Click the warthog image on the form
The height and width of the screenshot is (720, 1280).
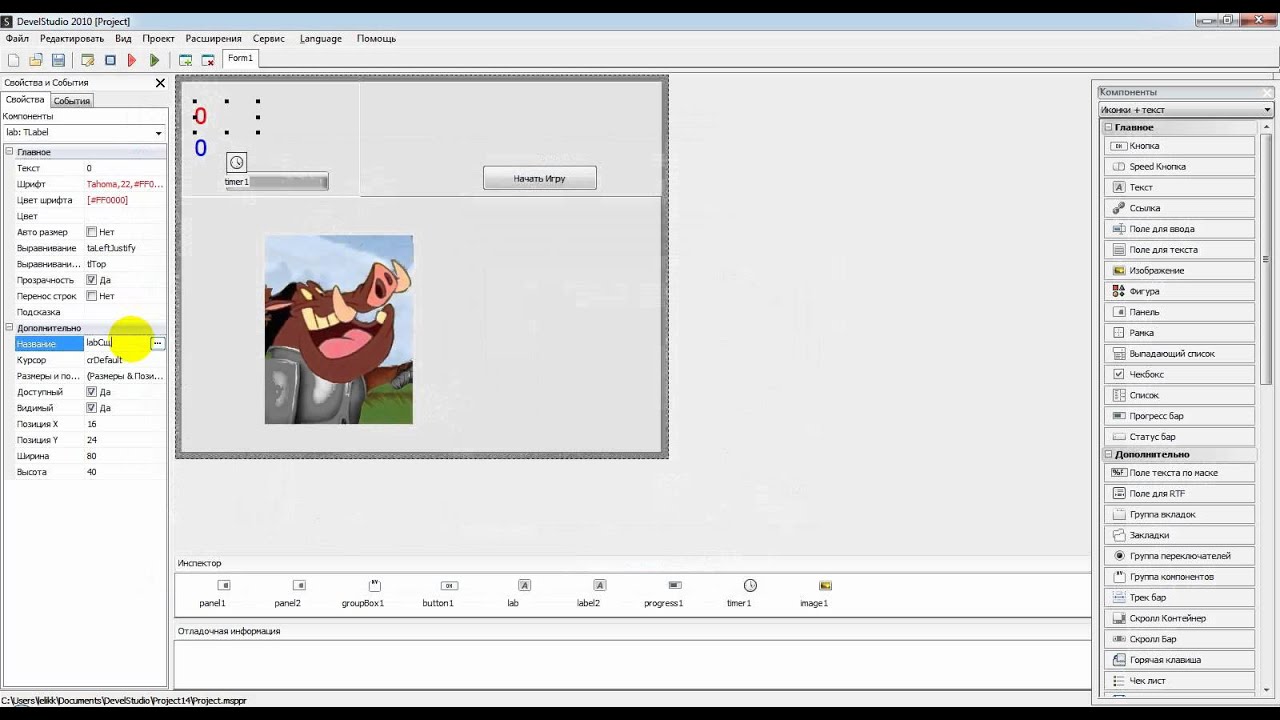(x=339, y=330)
